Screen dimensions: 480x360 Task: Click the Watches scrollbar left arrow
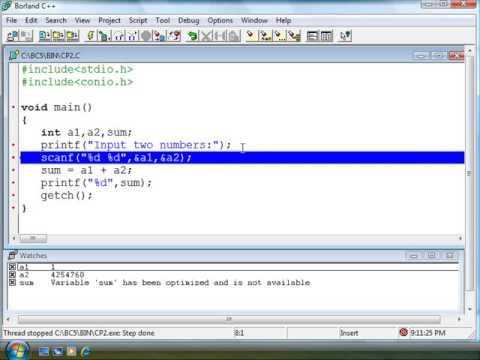pyautogui.click(x=8, y=319)
